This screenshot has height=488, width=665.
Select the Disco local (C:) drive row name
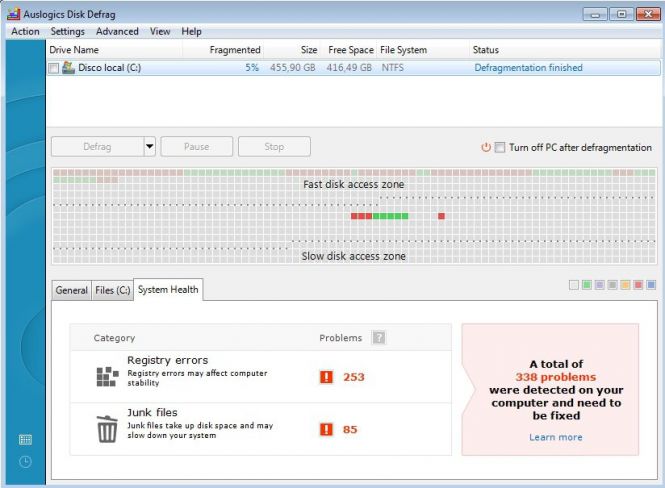tap(109, 68)
